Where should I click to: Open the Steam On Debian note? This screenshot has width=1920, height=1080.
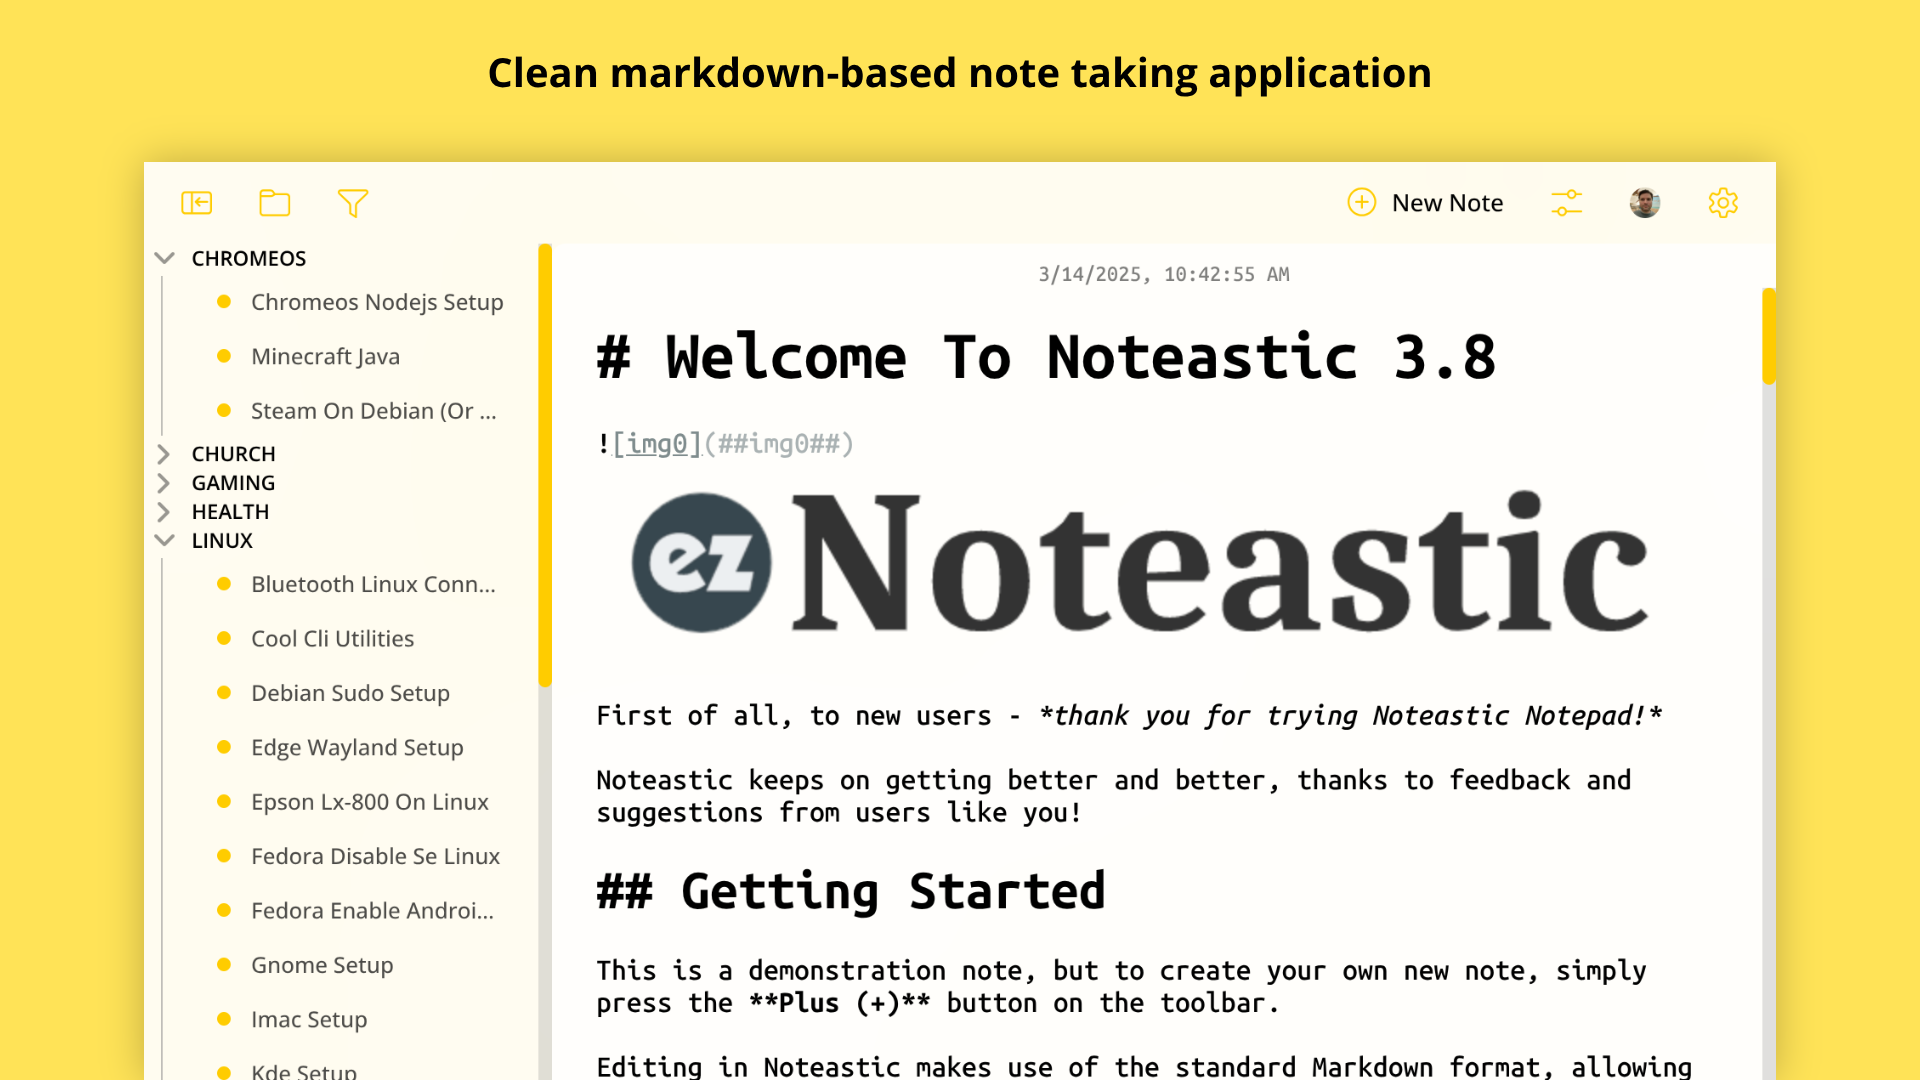[x=373, y=411]
